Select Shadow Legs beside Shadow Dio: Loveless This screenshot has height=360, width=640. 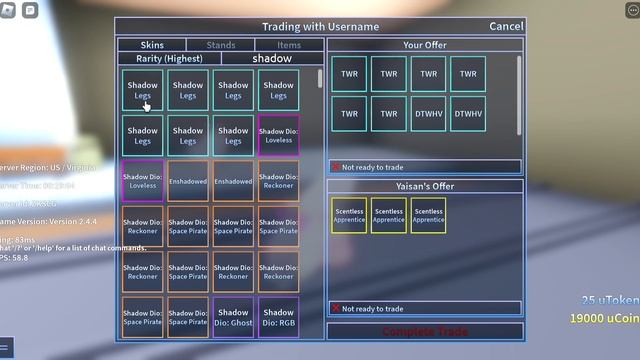[233, 136]
